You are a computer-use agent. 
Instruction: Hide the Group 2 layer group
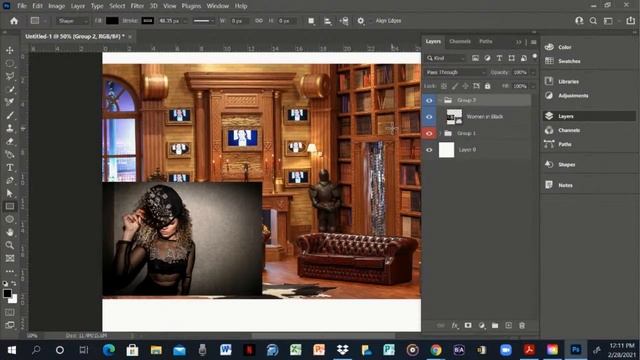[429, 100]
